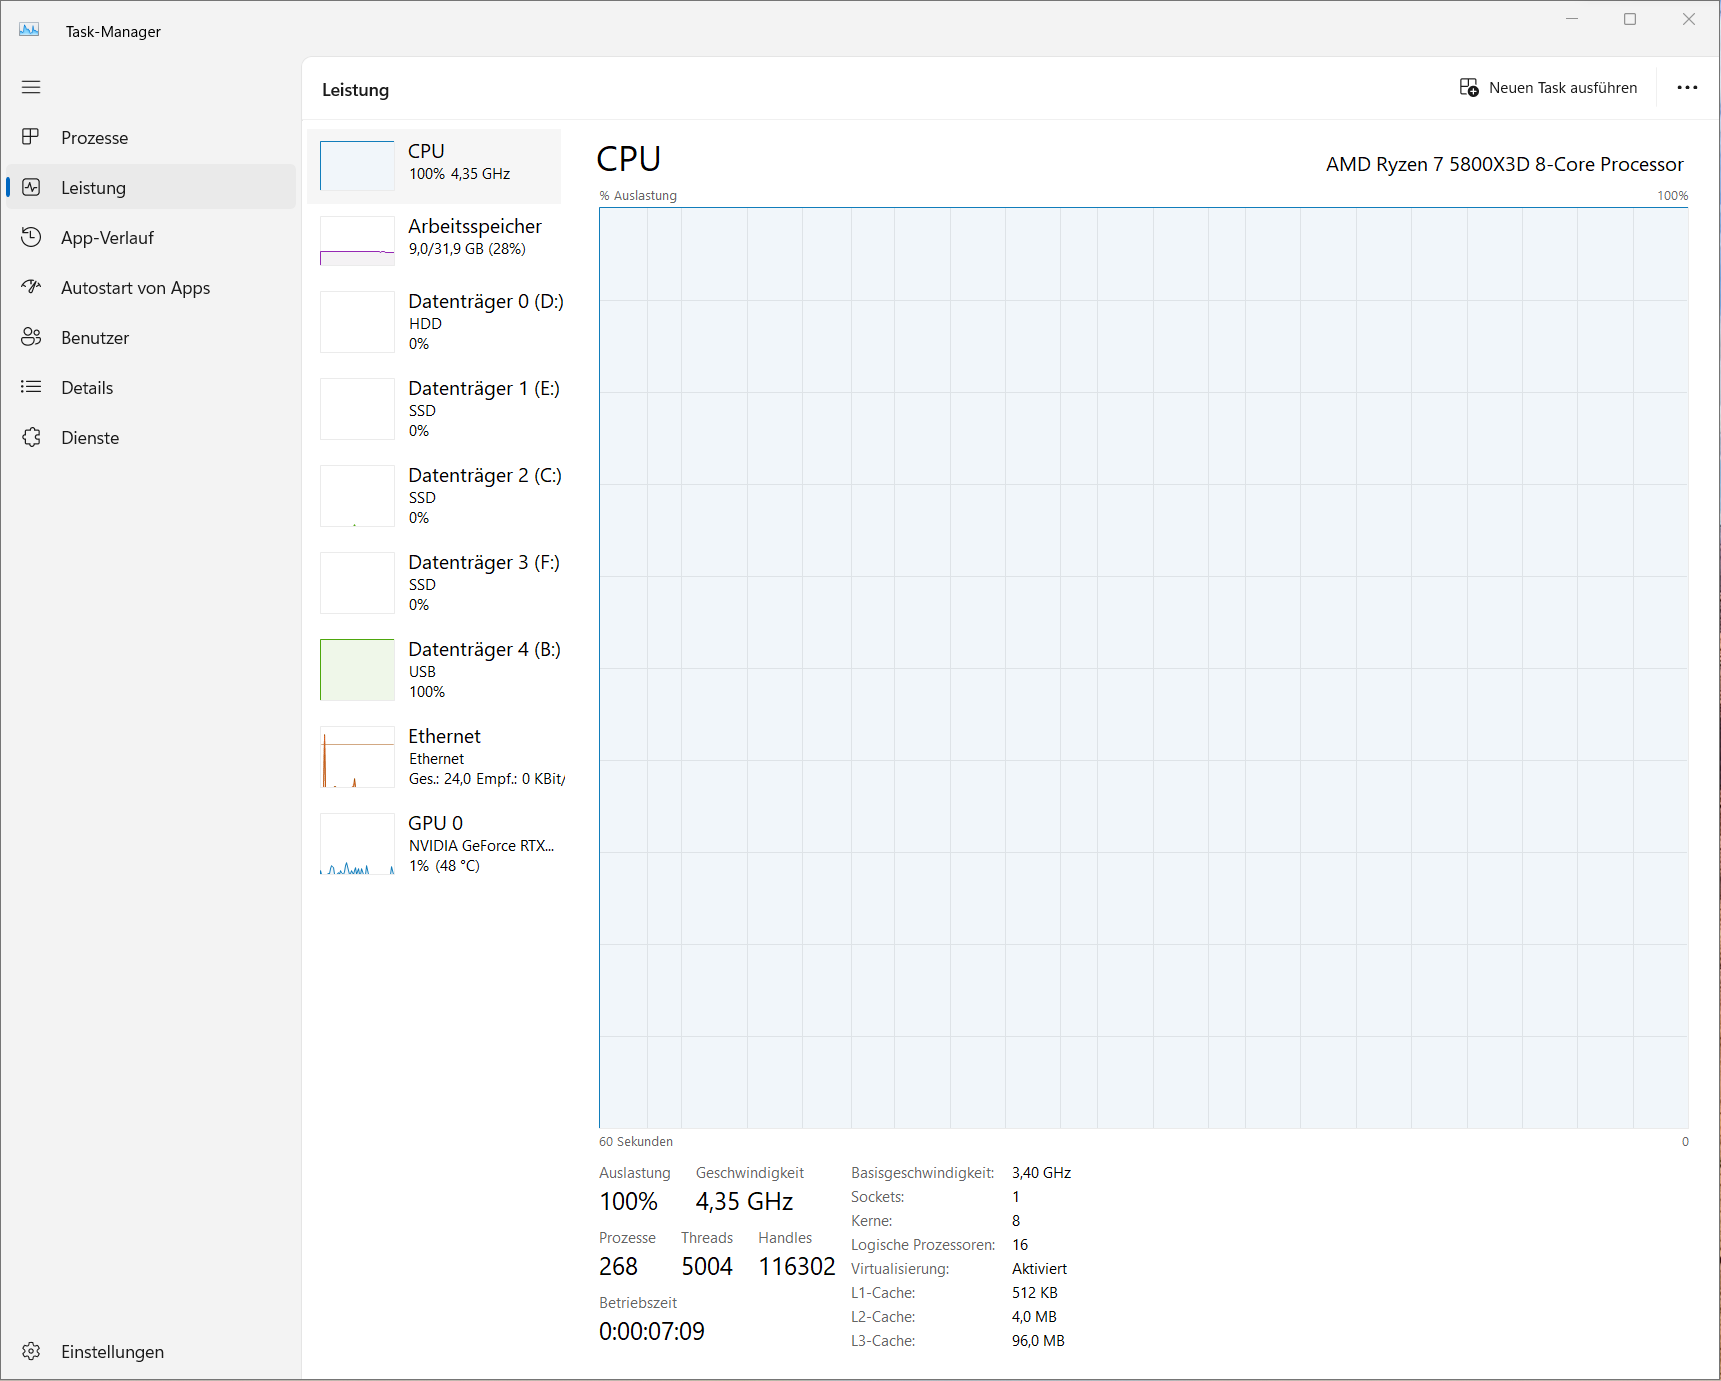Click the '4,35 GHz' Geschwindigkeit value
The height and width of the screenshot is (1381, 1721).
(744, 1201)
